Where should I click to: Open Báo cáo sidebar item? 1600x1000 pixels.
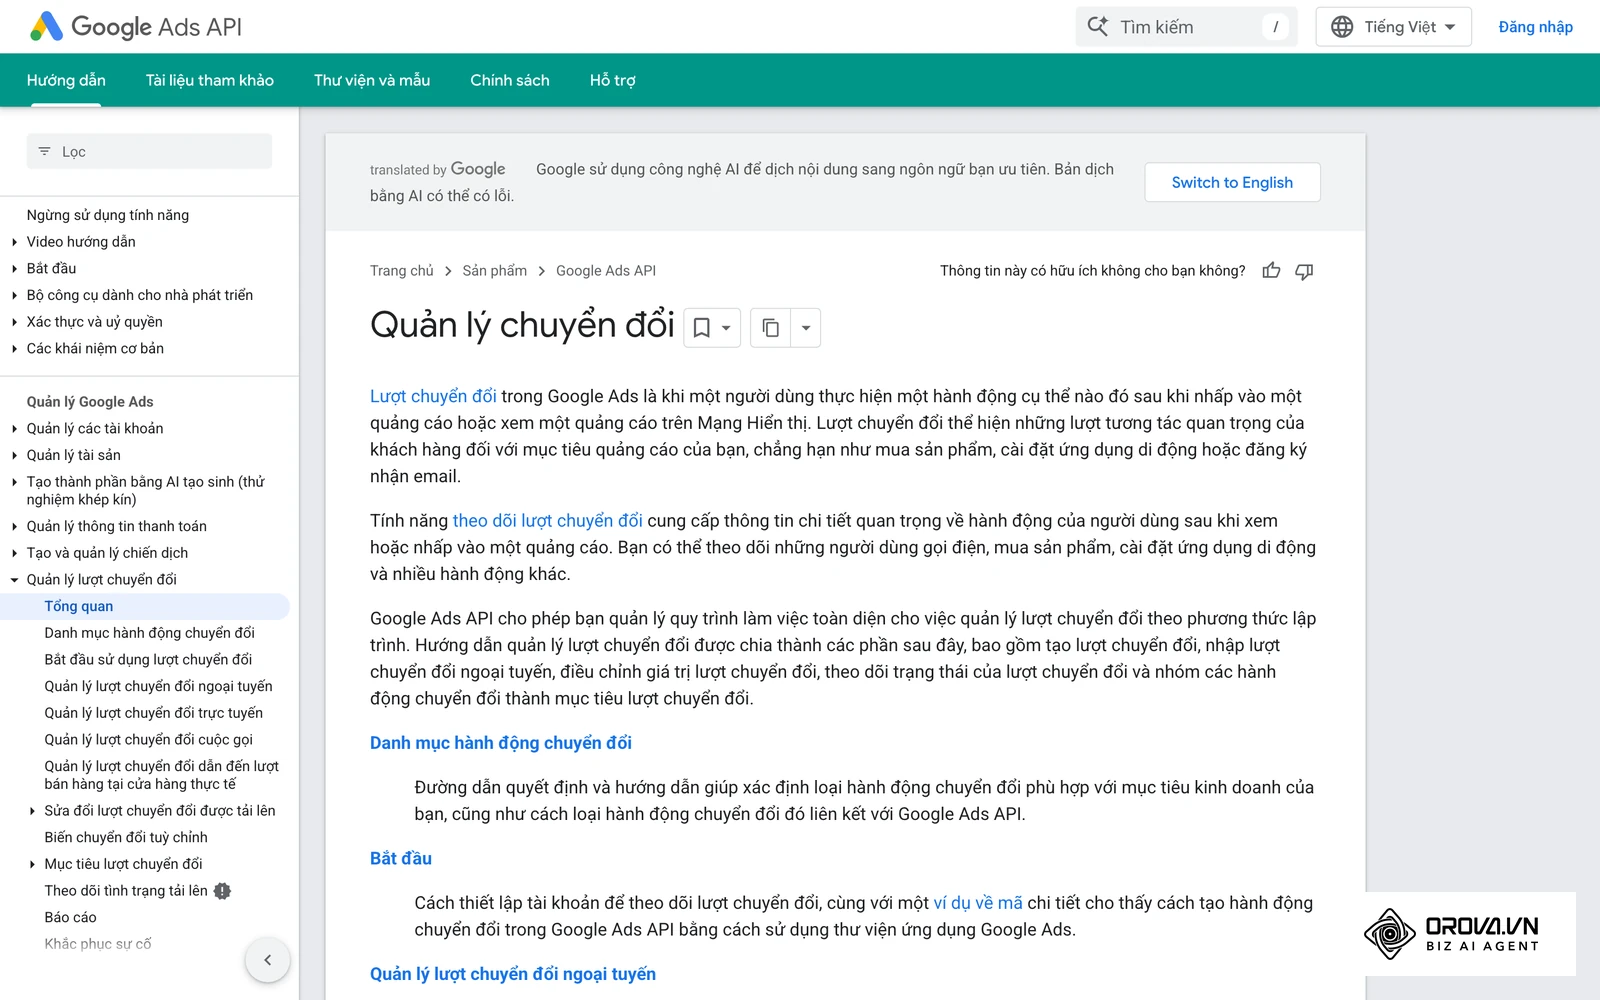point(70,917)
